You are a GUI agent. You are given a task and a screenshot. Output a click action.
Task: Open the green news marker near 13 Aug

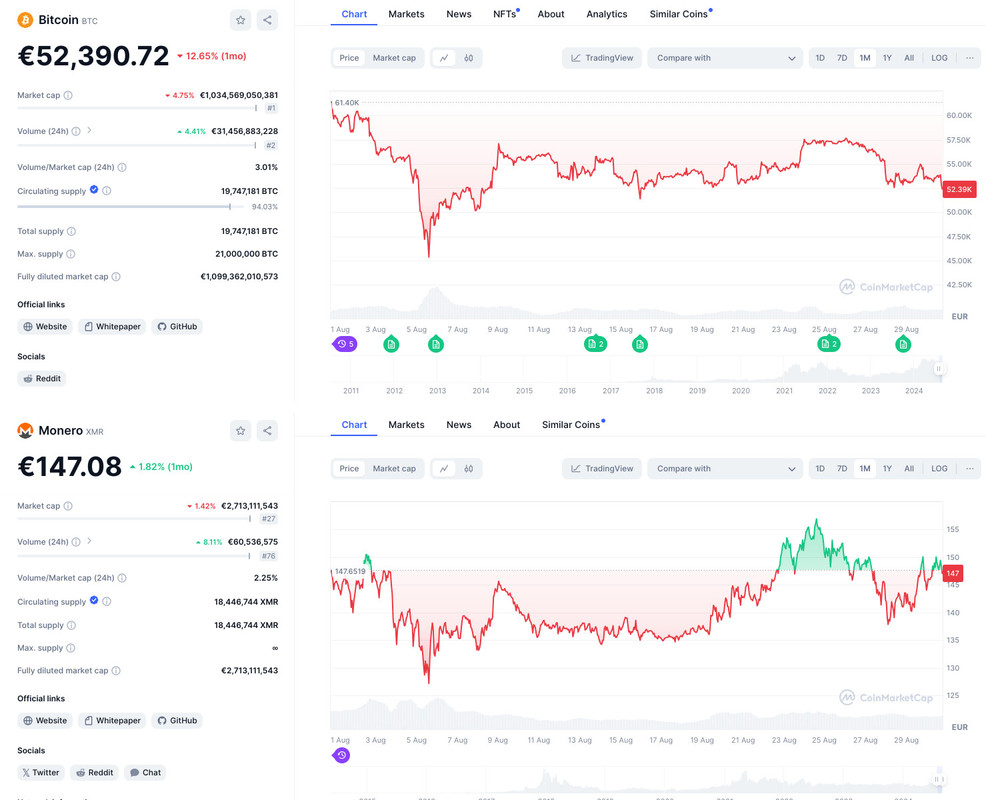[595, 345]
